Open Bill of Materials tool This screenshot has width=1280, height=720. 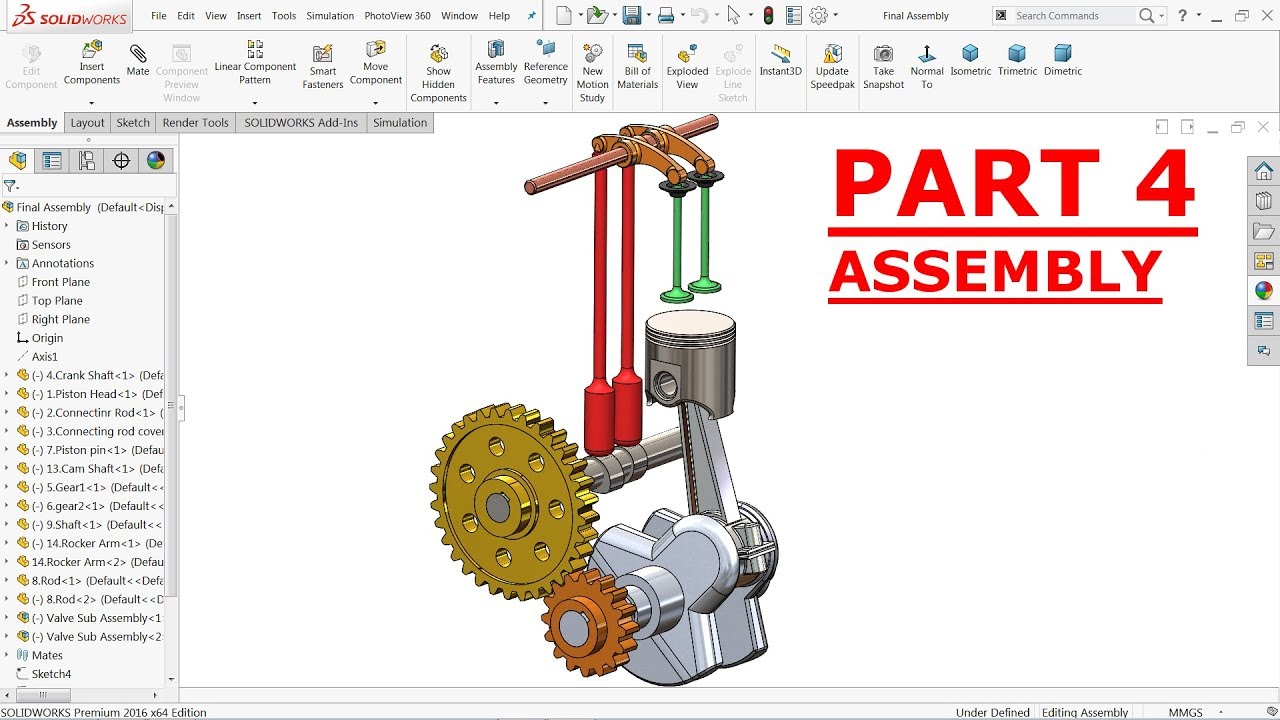(637, 66)
